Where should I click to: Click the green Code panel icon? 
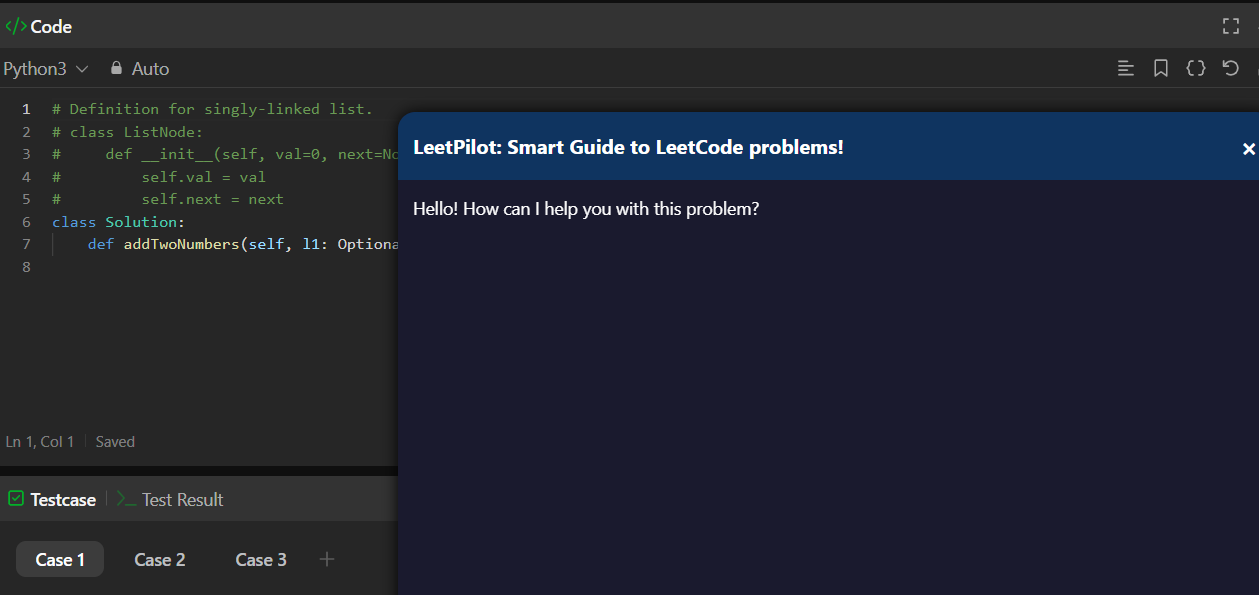(16, 26)
